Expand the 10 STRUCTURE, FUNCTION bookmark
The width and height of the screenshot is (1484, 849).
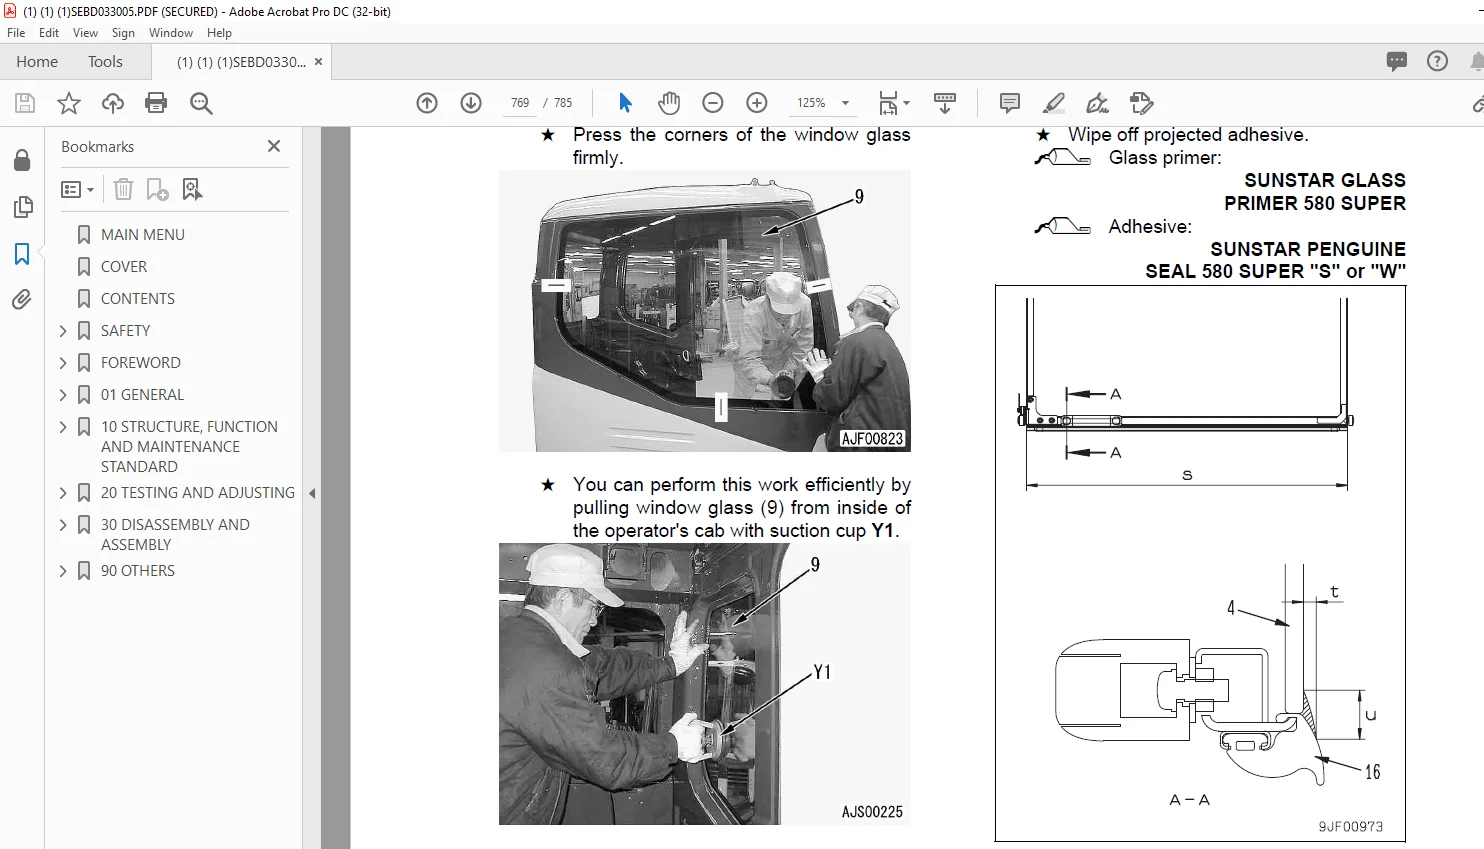pyautogui.click(x=63, y=427)
